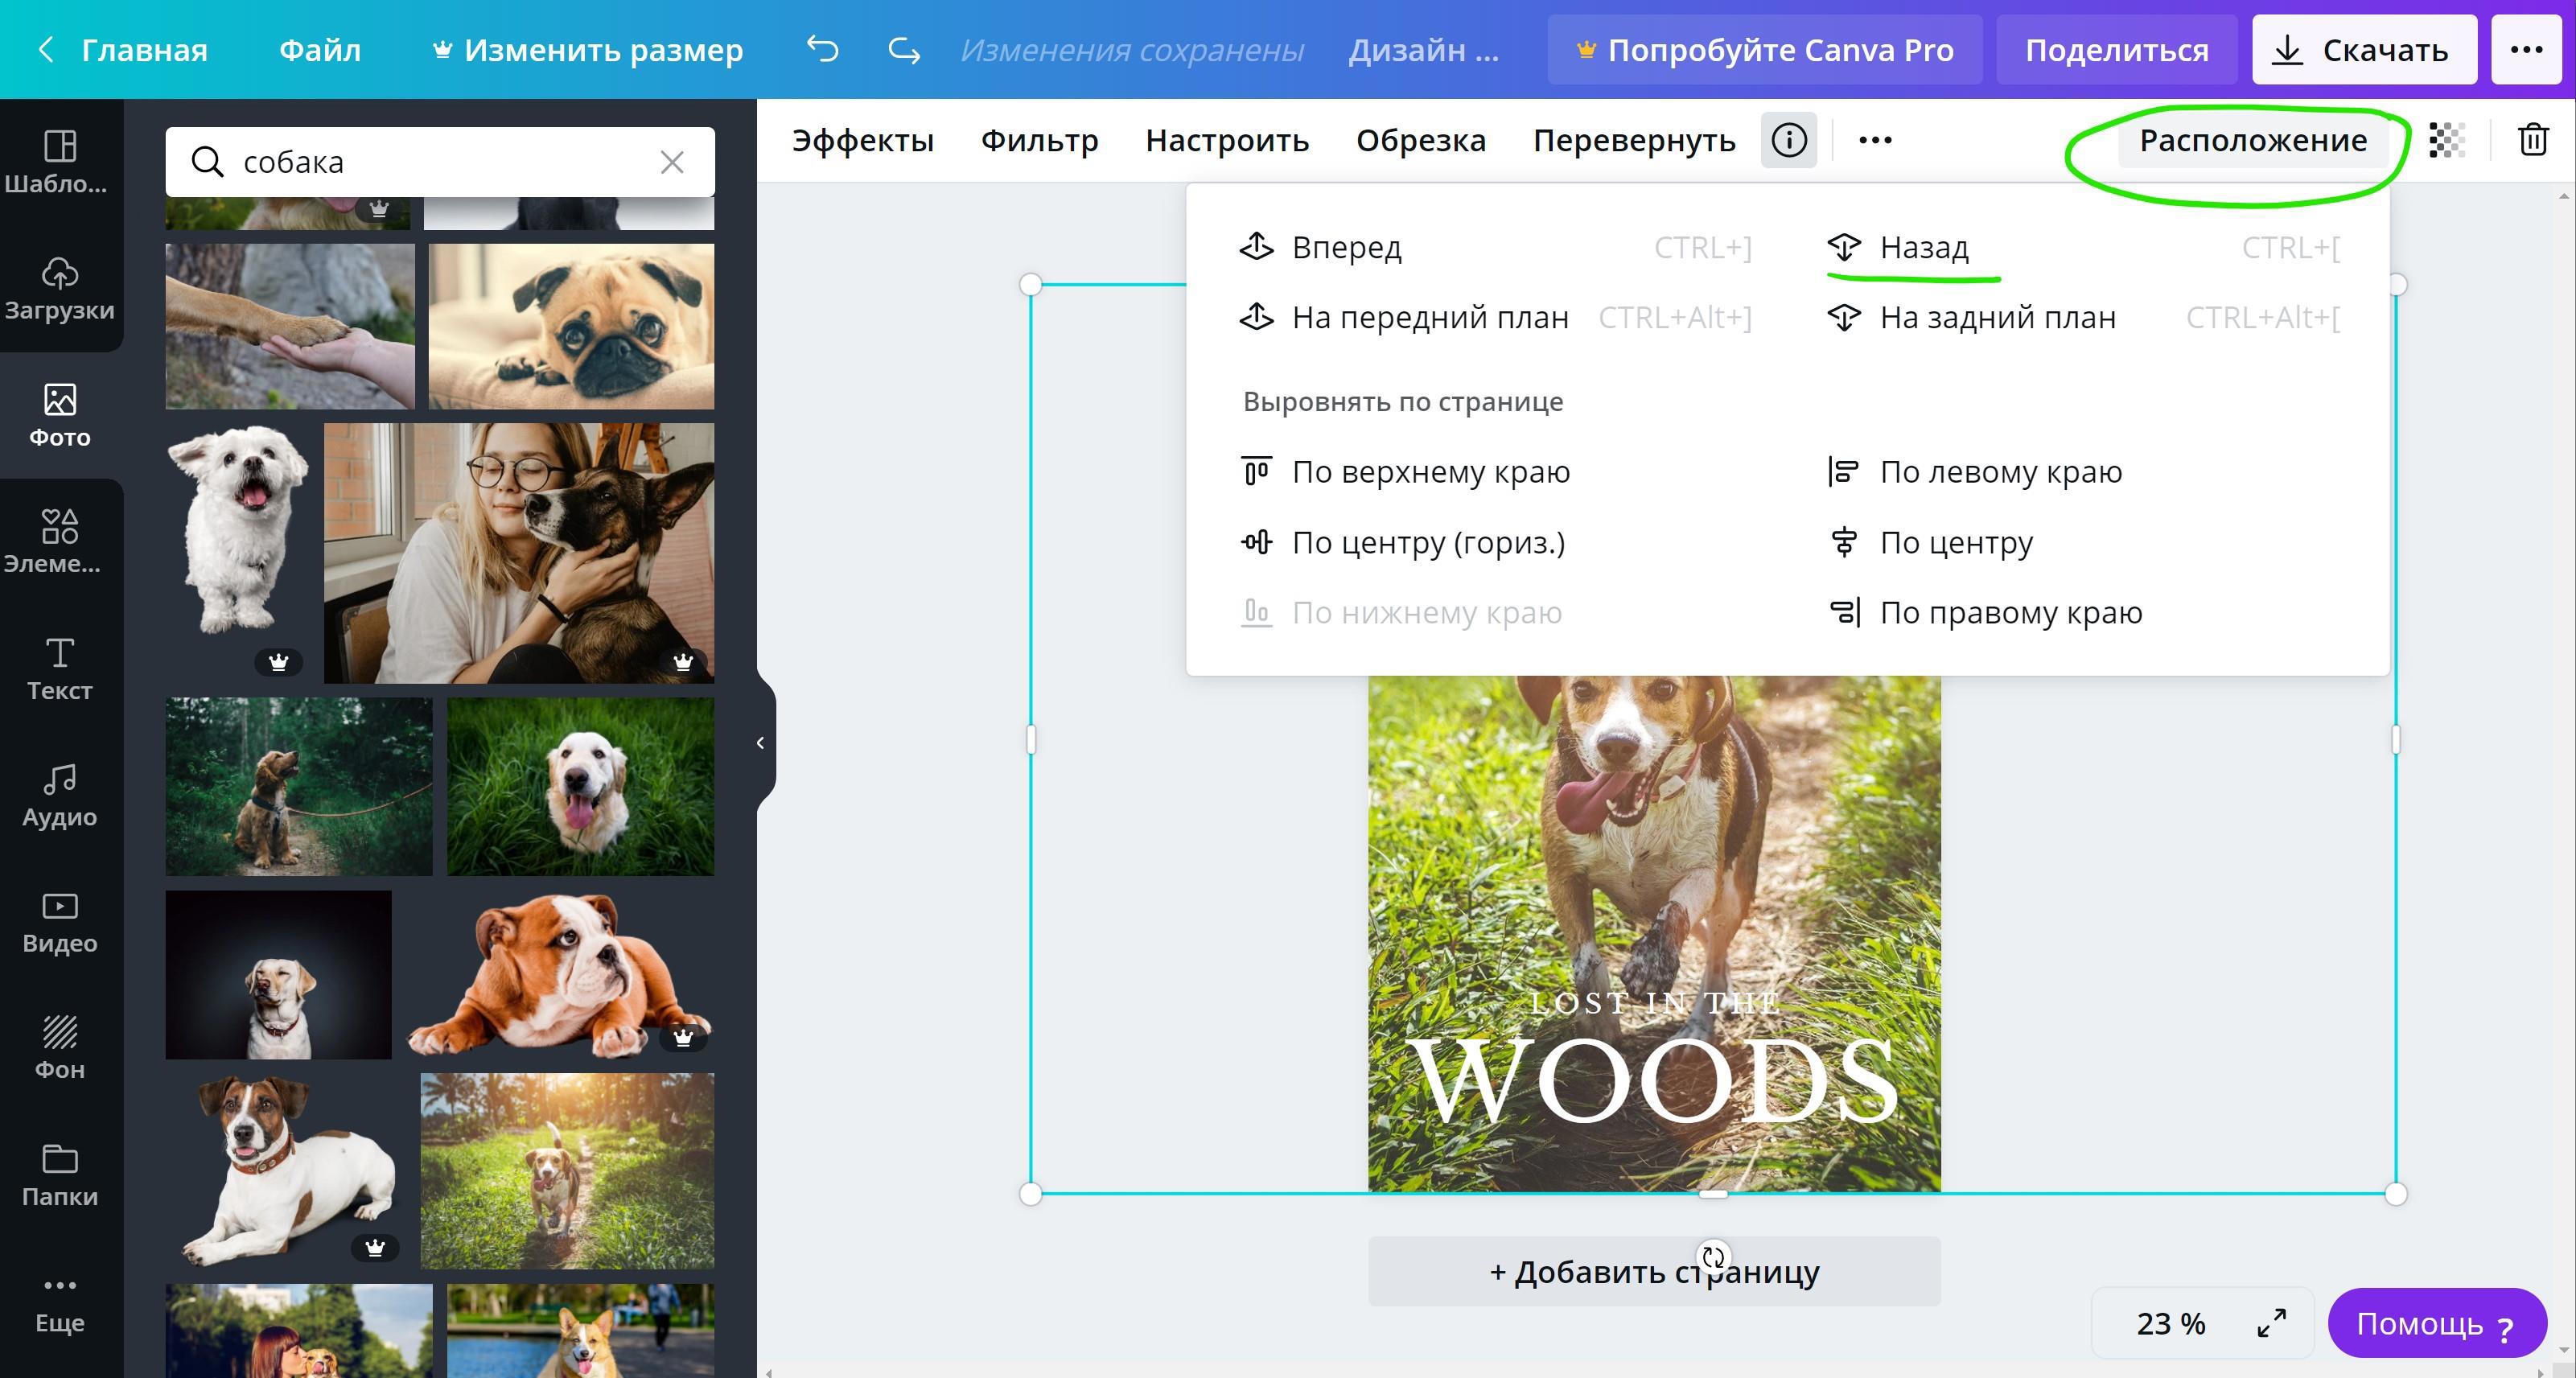This screenshot has width=2576, height=1378.
Task: Expand toolbar's three-dot more options
Action: coord(1875,140)
